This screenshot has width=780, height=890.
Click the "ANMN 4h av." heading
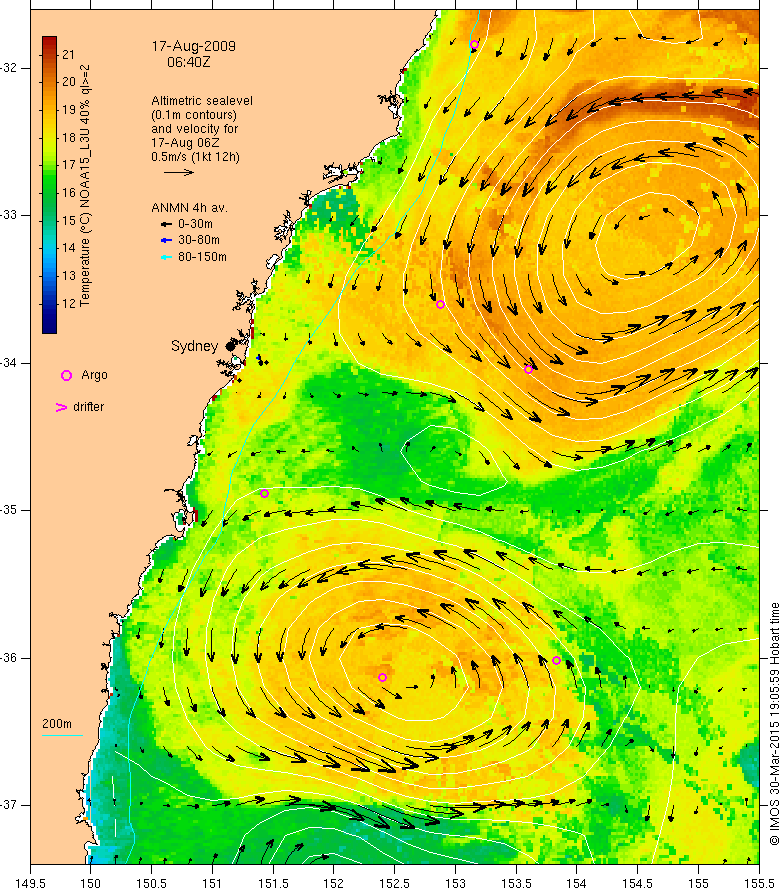pos(189,208)
